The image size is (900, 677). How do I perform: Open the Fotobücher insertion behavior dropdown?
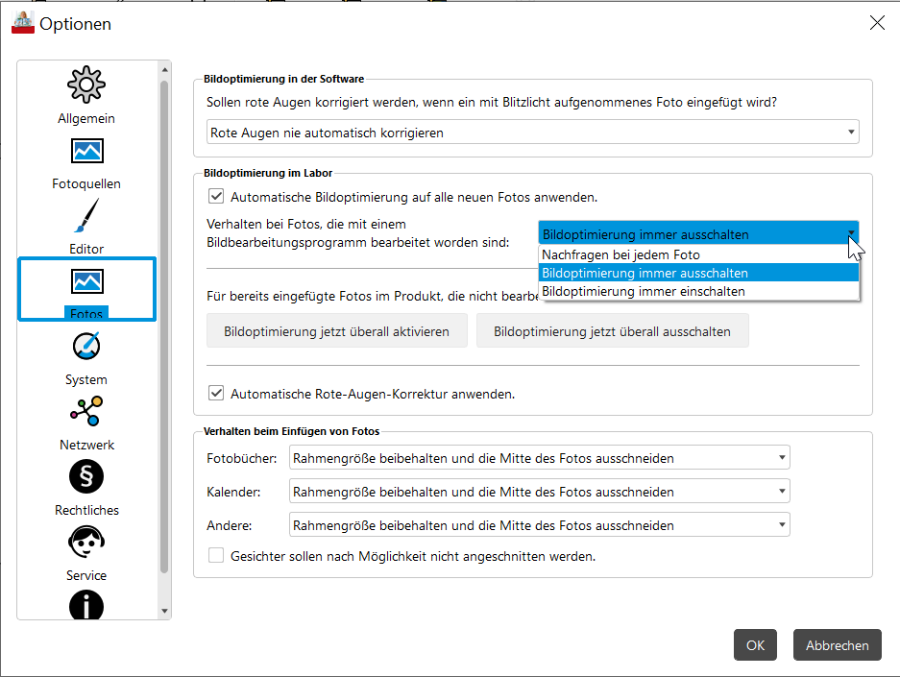coord(540,458)
